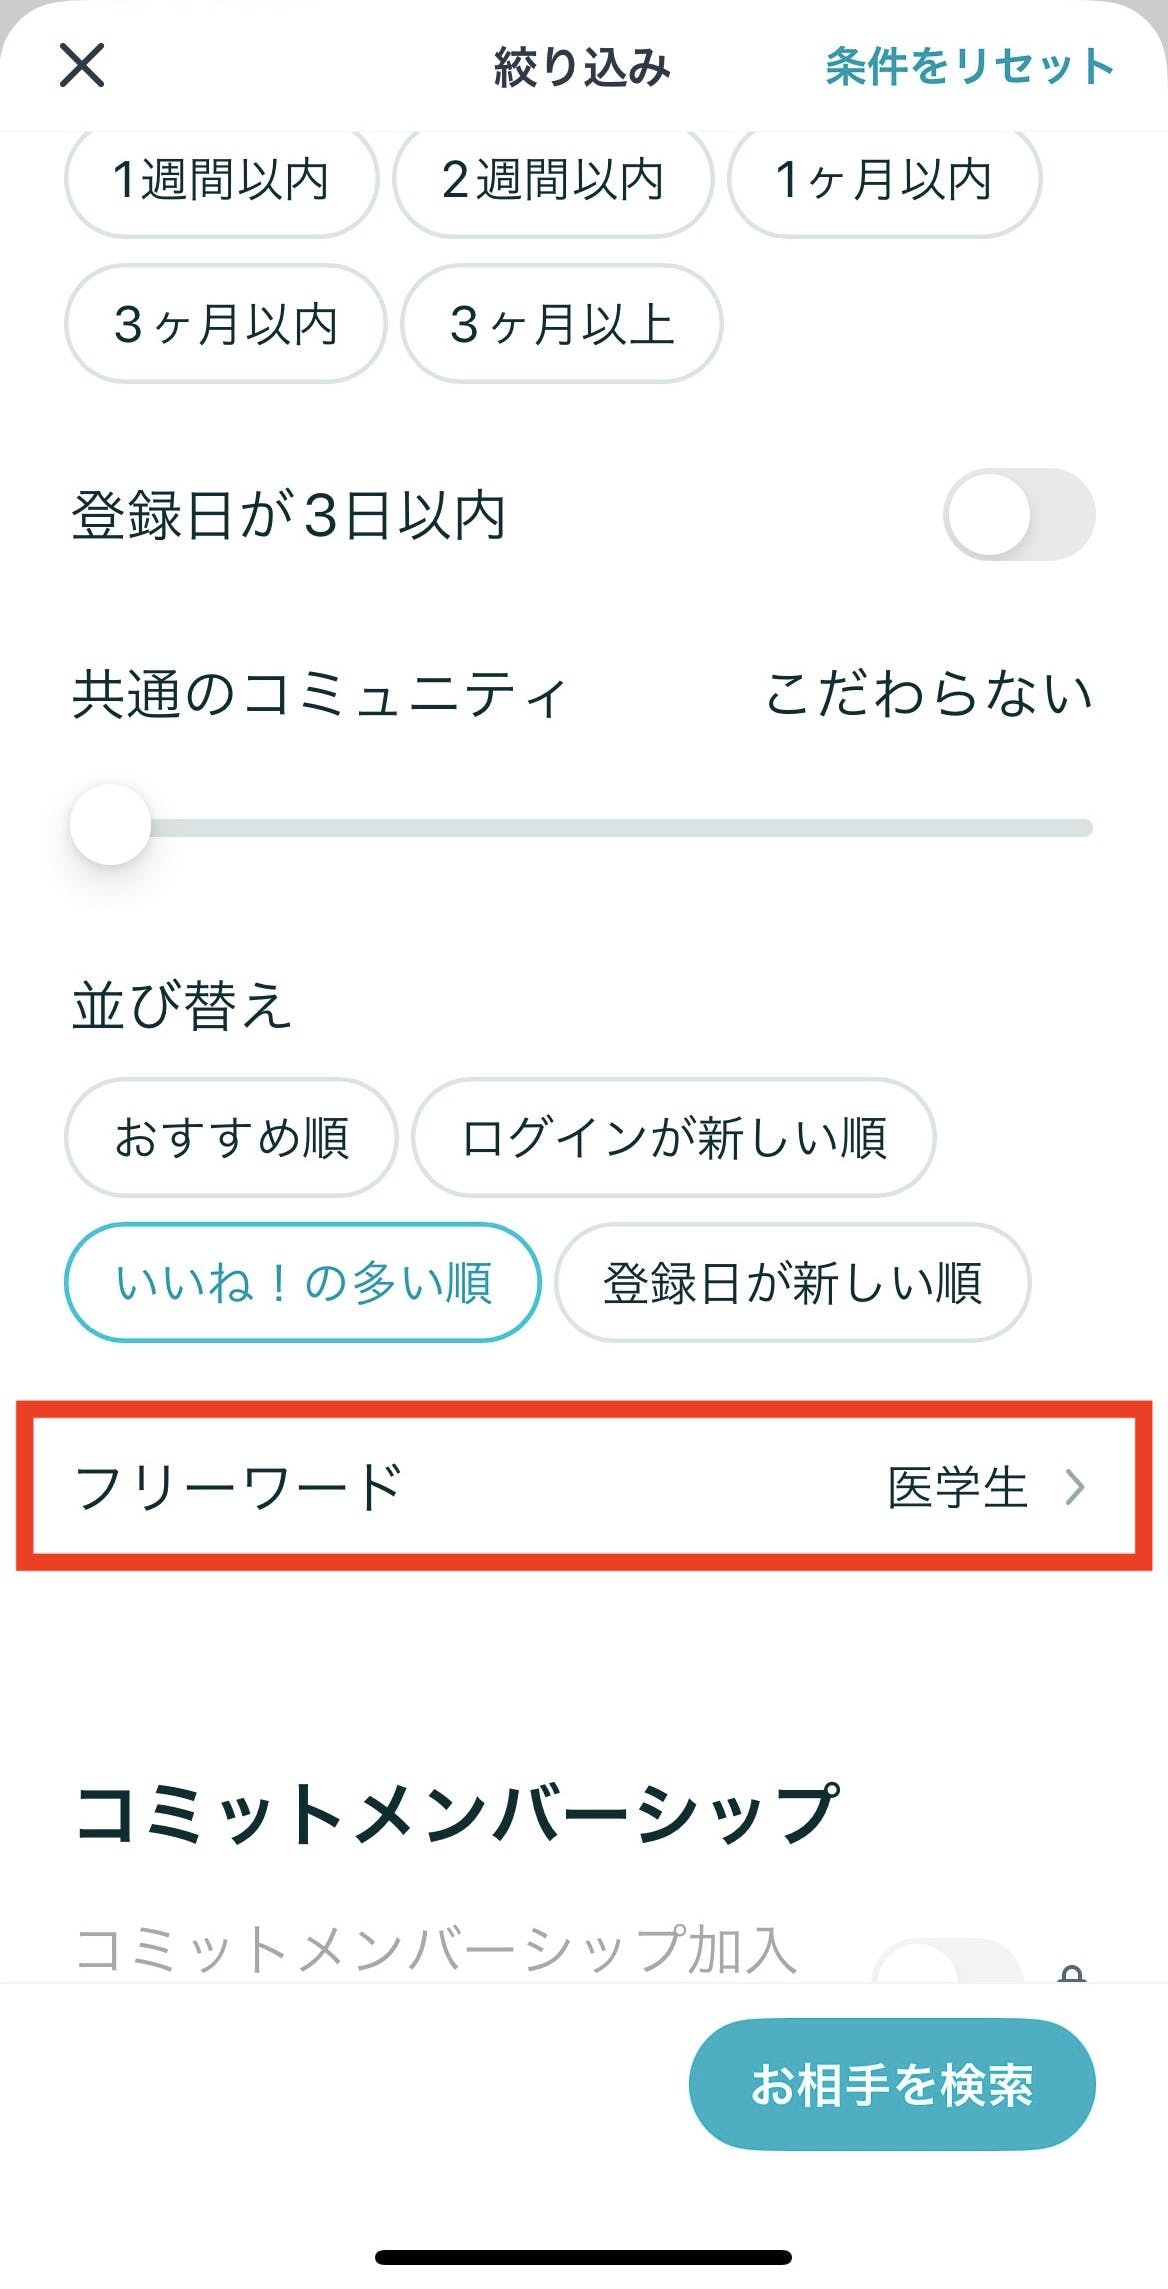The width and height of the screenshot is (1168, 2289).
Task: Tap the home indicator bar at bottom
Action: 584,2257
